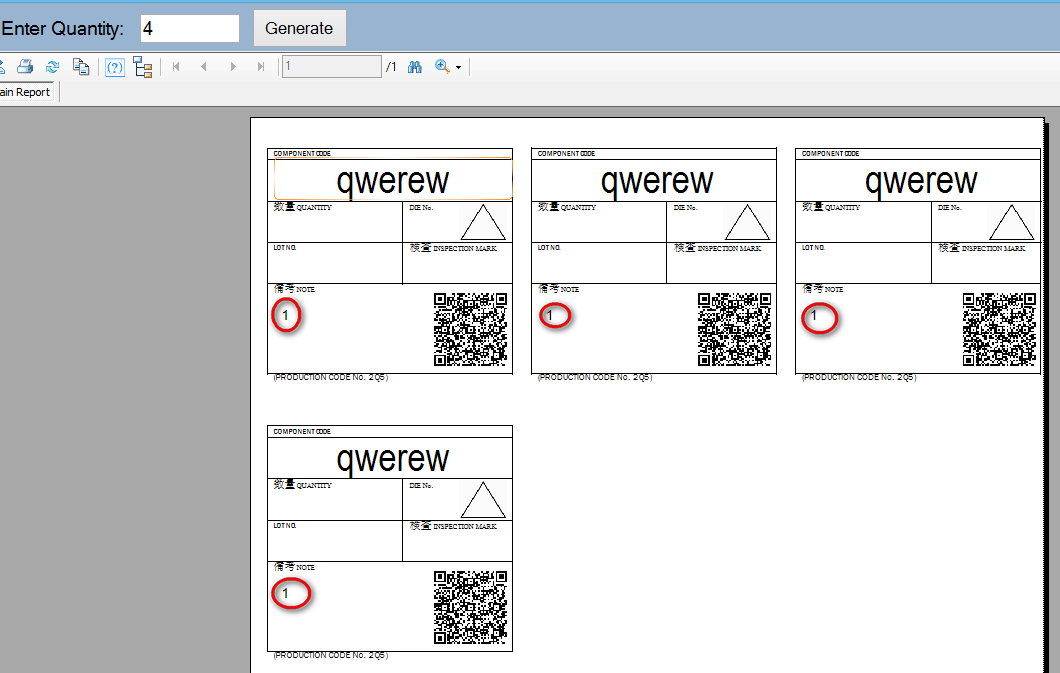Toggle the group tree icon
The height and width of the screenshot is (673, 1060).
143,67
